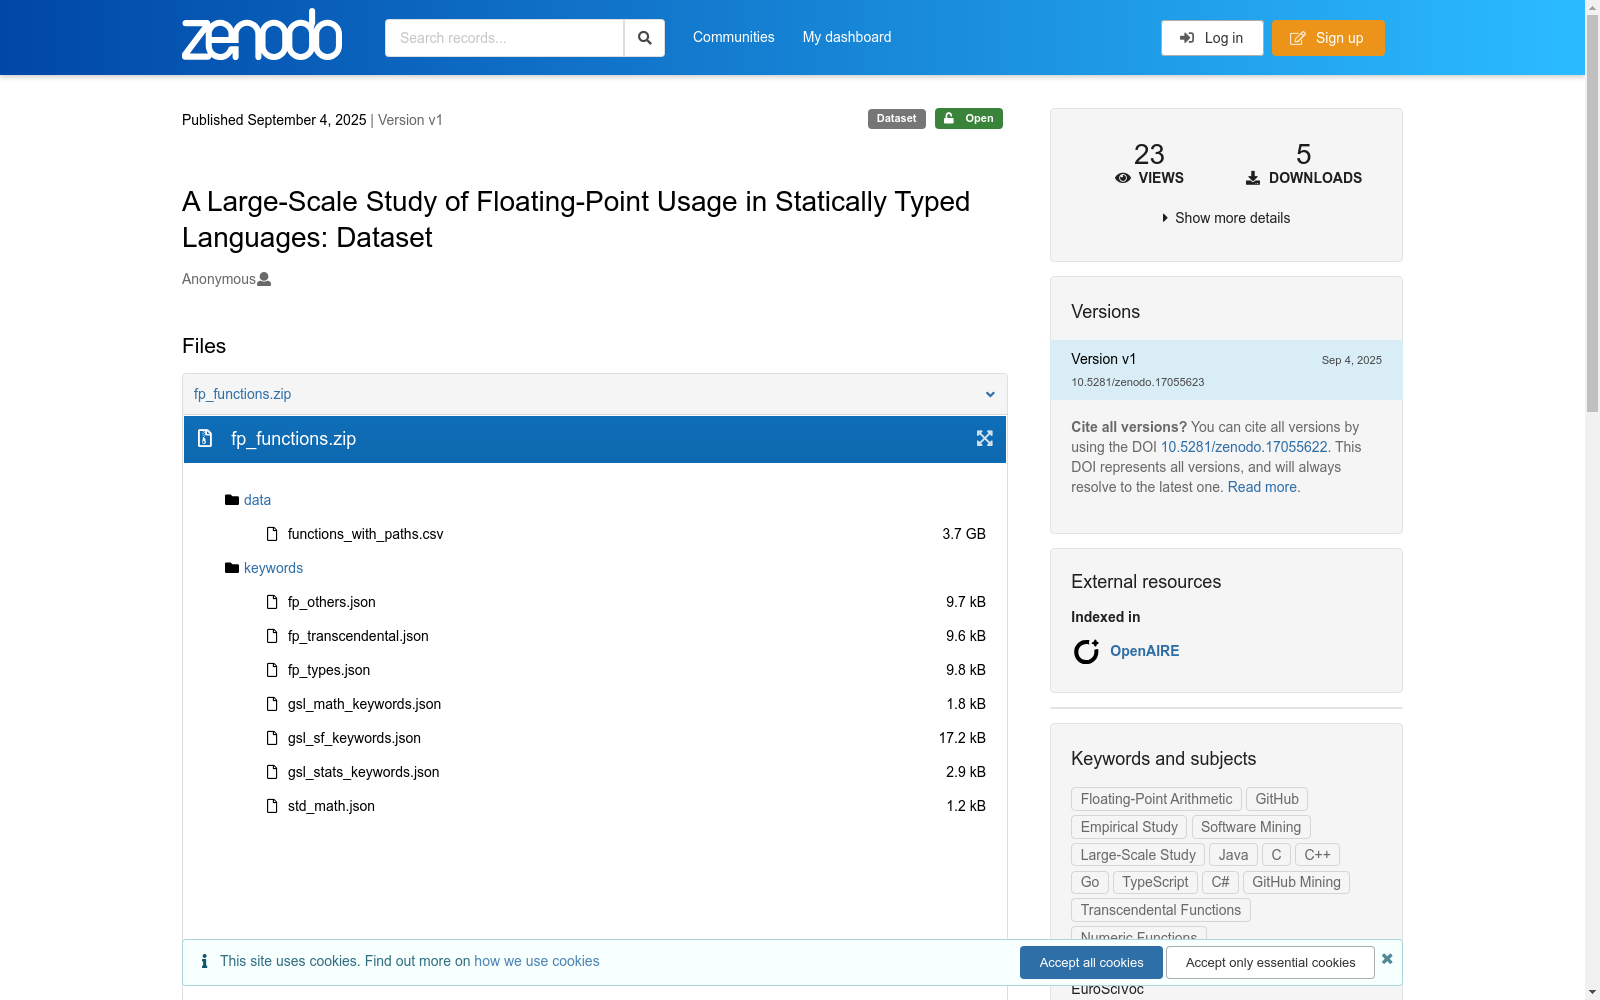Click the fp_functions.zip file name link
The height and width of the screenshot is (1000, 1600).
[x=243, y=394]
